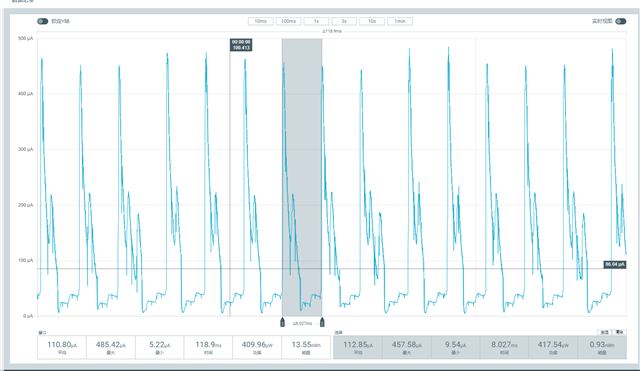The image size is (640, 371).
Task: Click the Clear selection button
Action: coord(620,332)
